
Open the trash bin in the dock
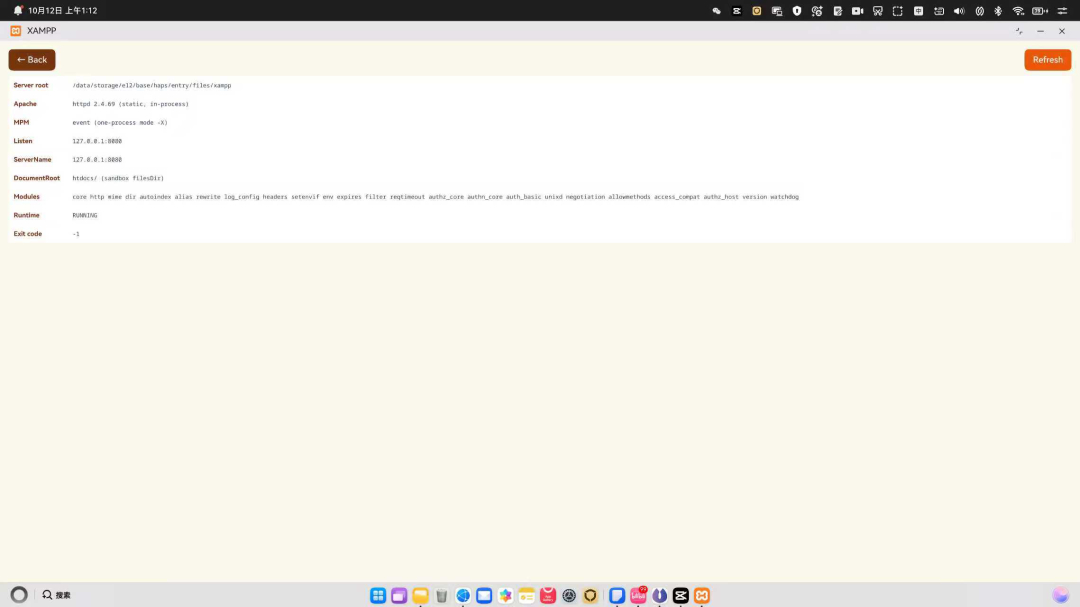pyautogui.click(x=442, y=595)
